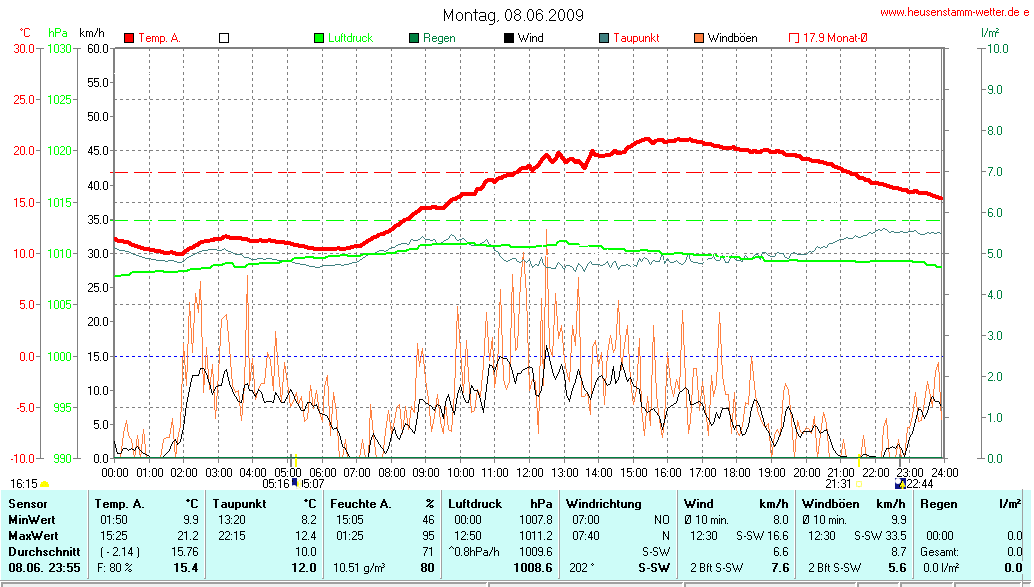Click the orange Windböen legend square

click(x=699, y=38)
